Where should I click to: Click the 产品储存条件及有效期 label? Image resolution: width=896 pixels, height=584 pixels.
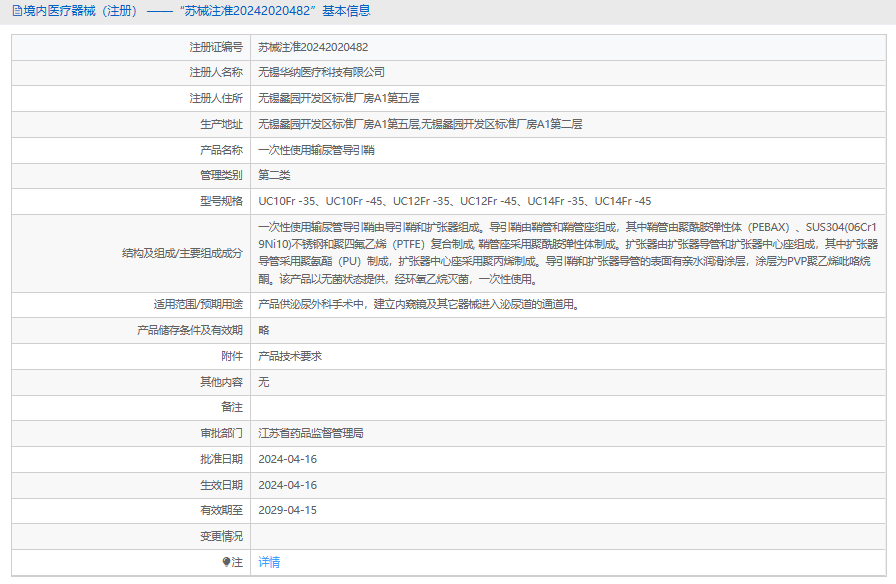(190, 330)
